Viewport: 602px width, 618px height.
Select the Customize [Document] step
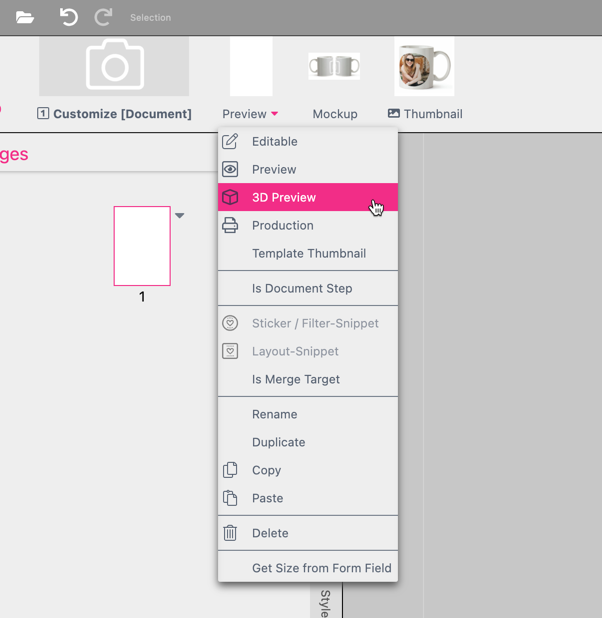(122, 114)
